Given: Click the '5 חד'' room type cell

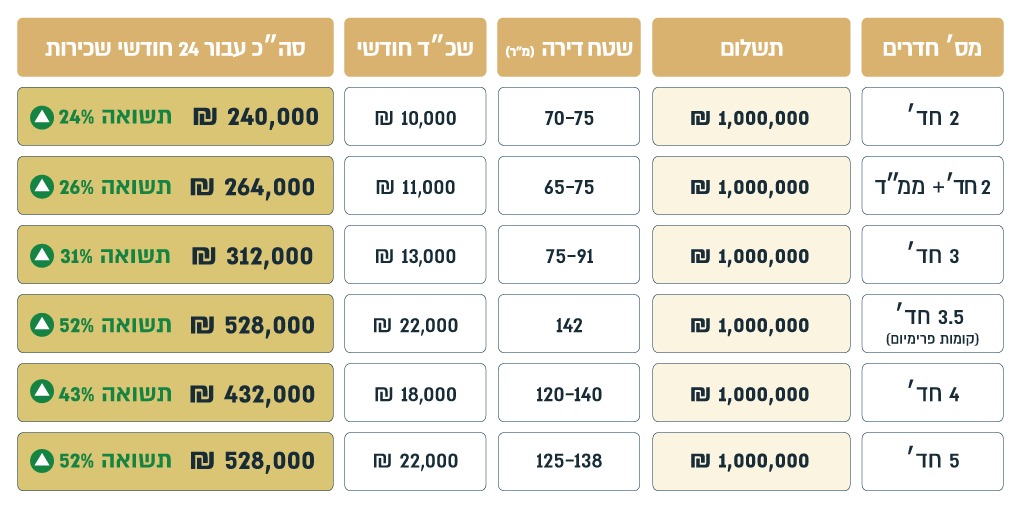Looking at the screenshot, I should pos(932,462).
